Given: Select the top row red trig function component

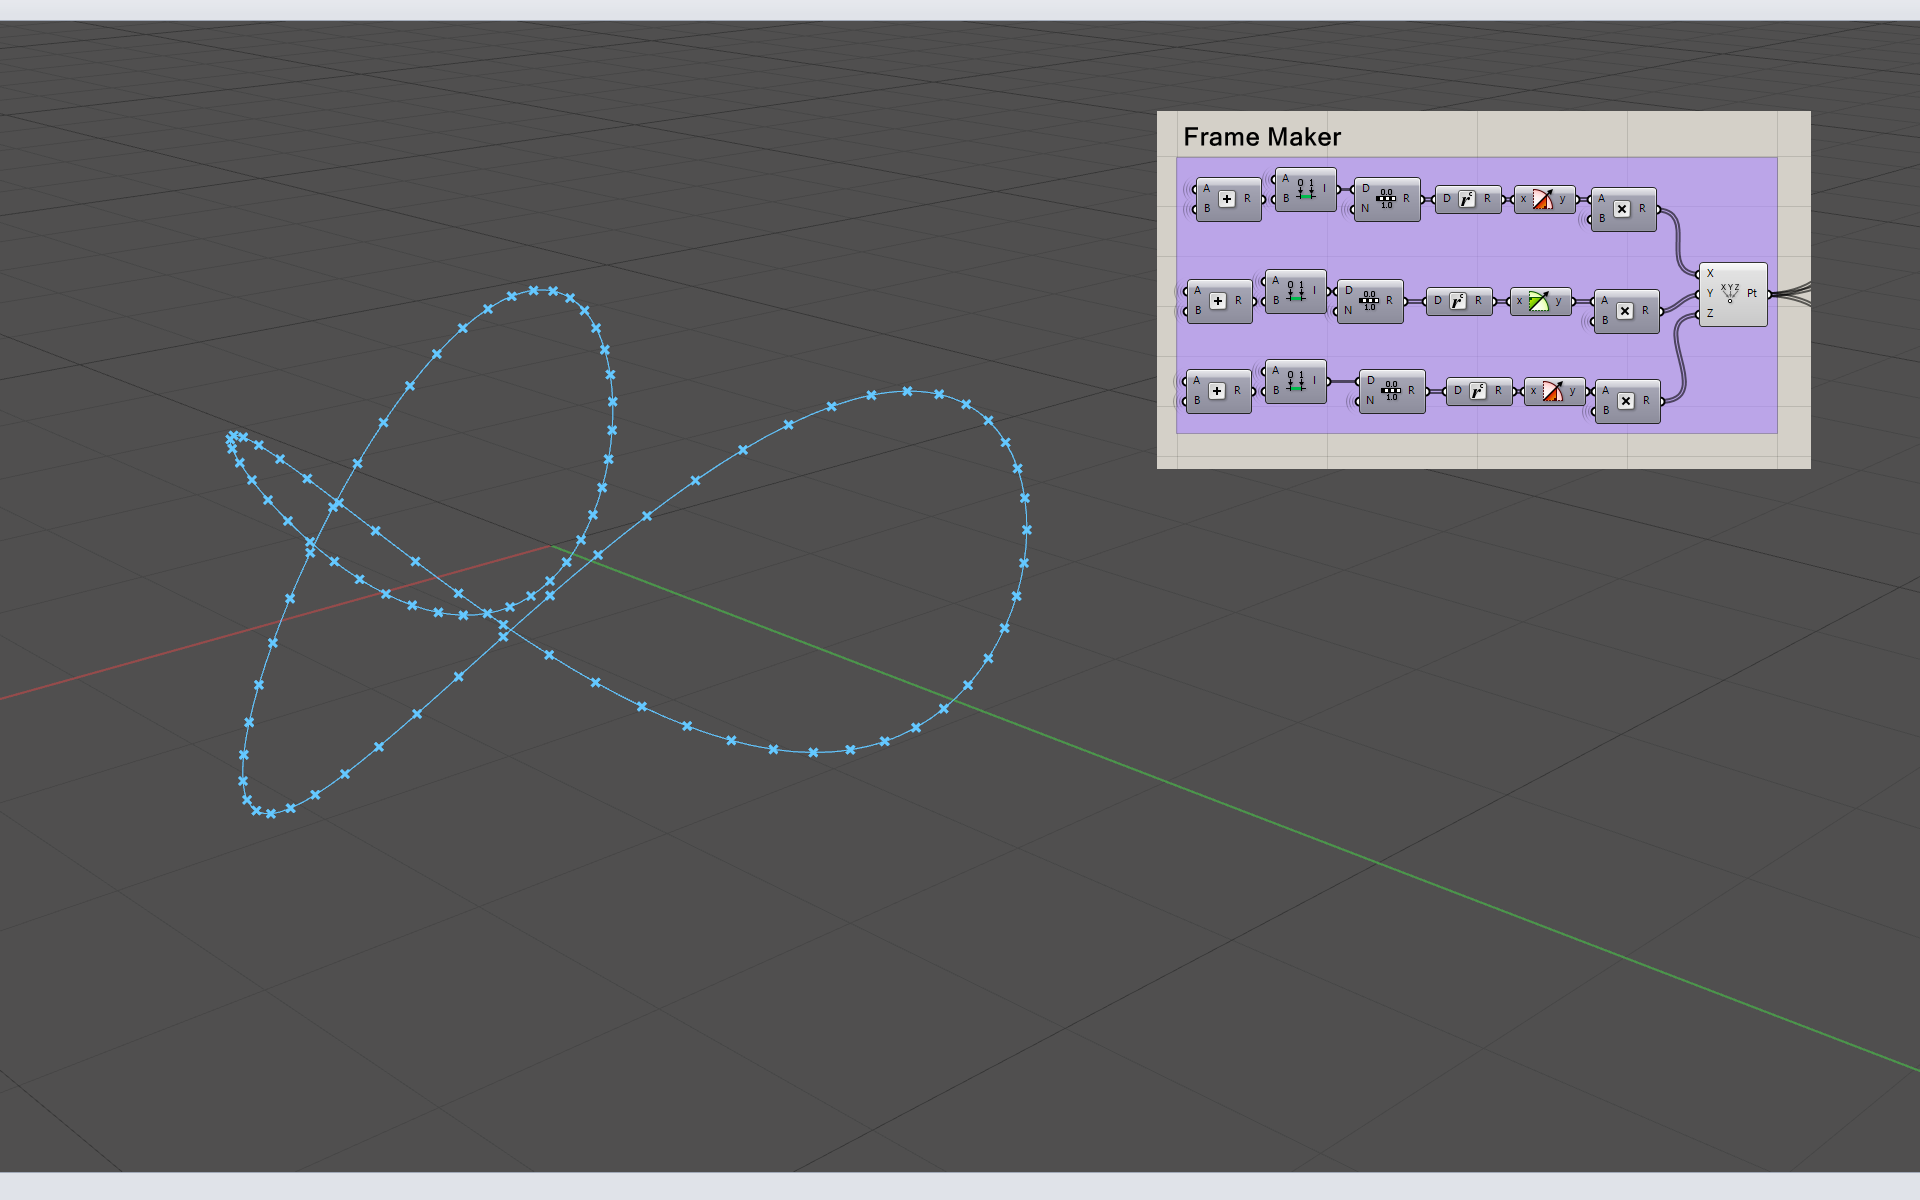Looking at the screenshot, I should (1545, 199).
